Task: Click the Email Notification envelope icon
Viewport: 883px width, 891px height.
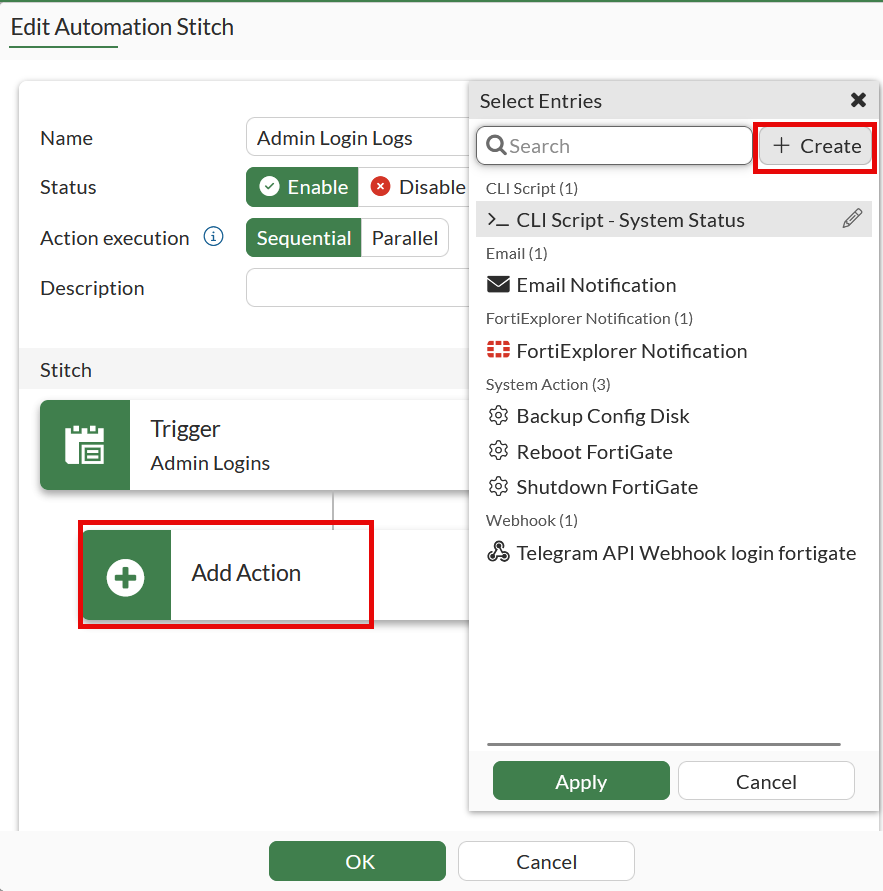Action: click(x=498, y=285)
